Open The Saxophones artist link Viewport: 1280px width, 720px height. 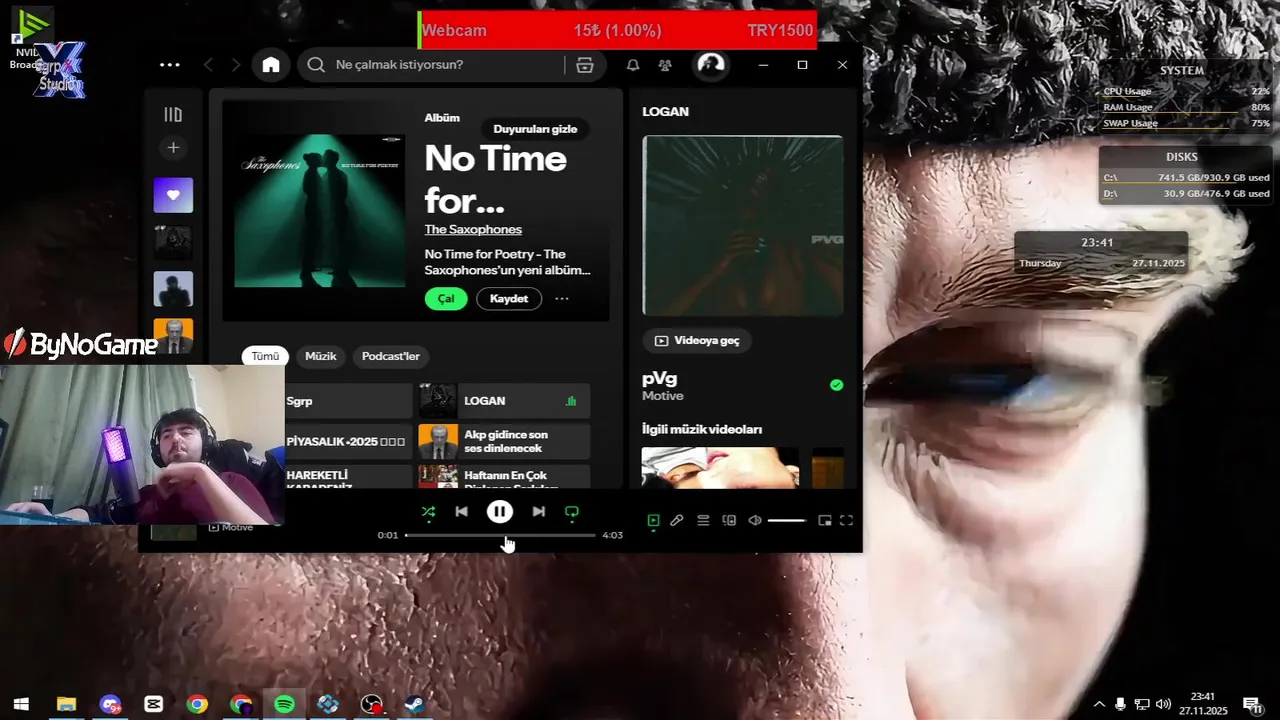click(473, 230)
